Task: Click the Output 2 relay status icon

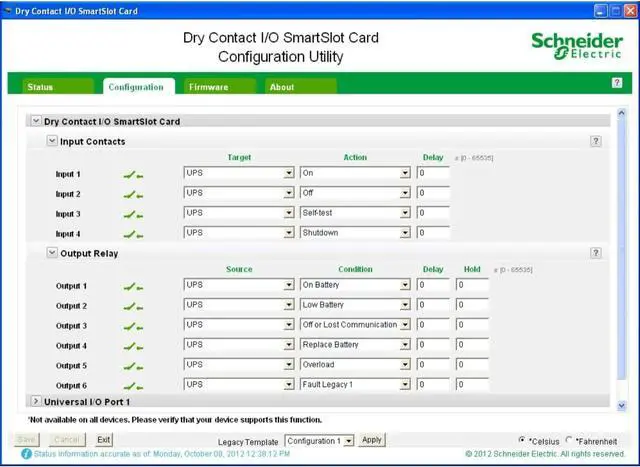Action: pyautogui.click(x=132, y=306)
